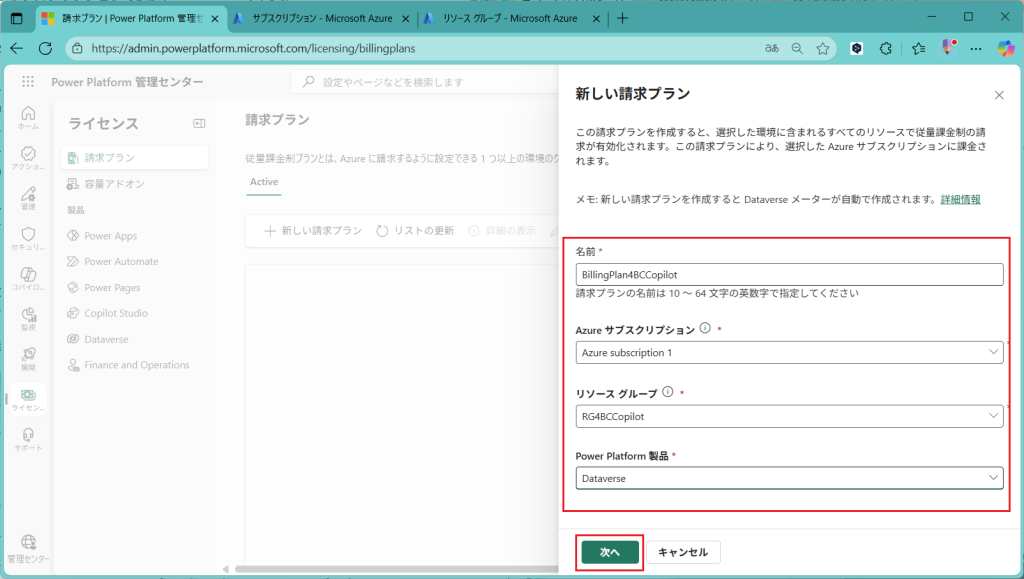Click 詳細の表示 toolbar button
This screenshot has height=579, width=1024.
point(502,230)
